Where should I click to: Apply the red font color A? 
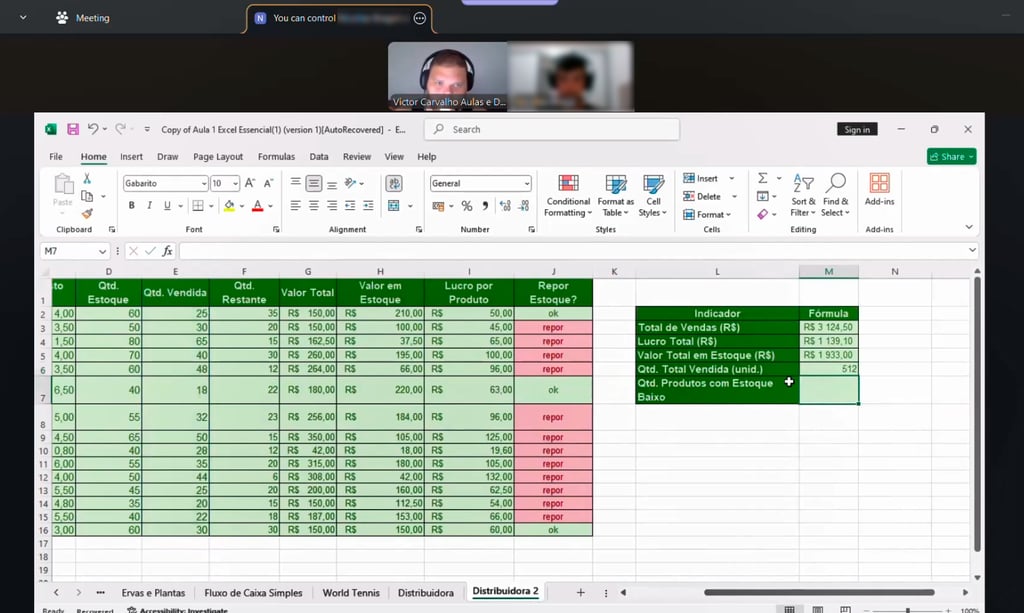pos(258,206)
